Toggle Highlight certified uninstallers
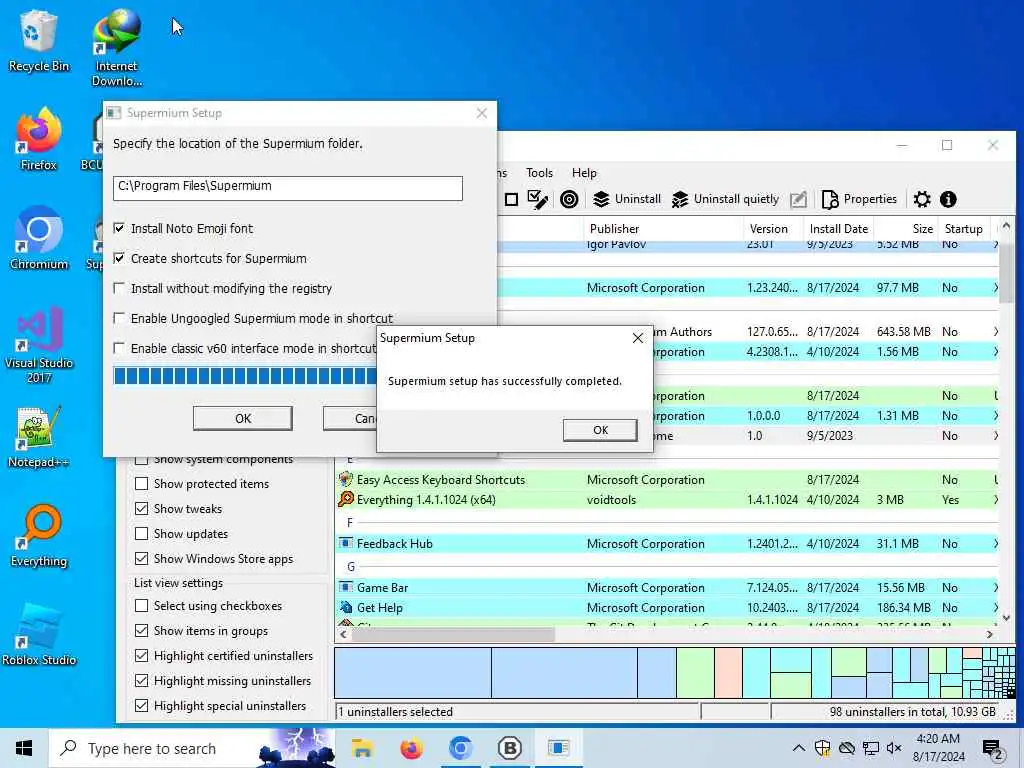 coord(141,655)
